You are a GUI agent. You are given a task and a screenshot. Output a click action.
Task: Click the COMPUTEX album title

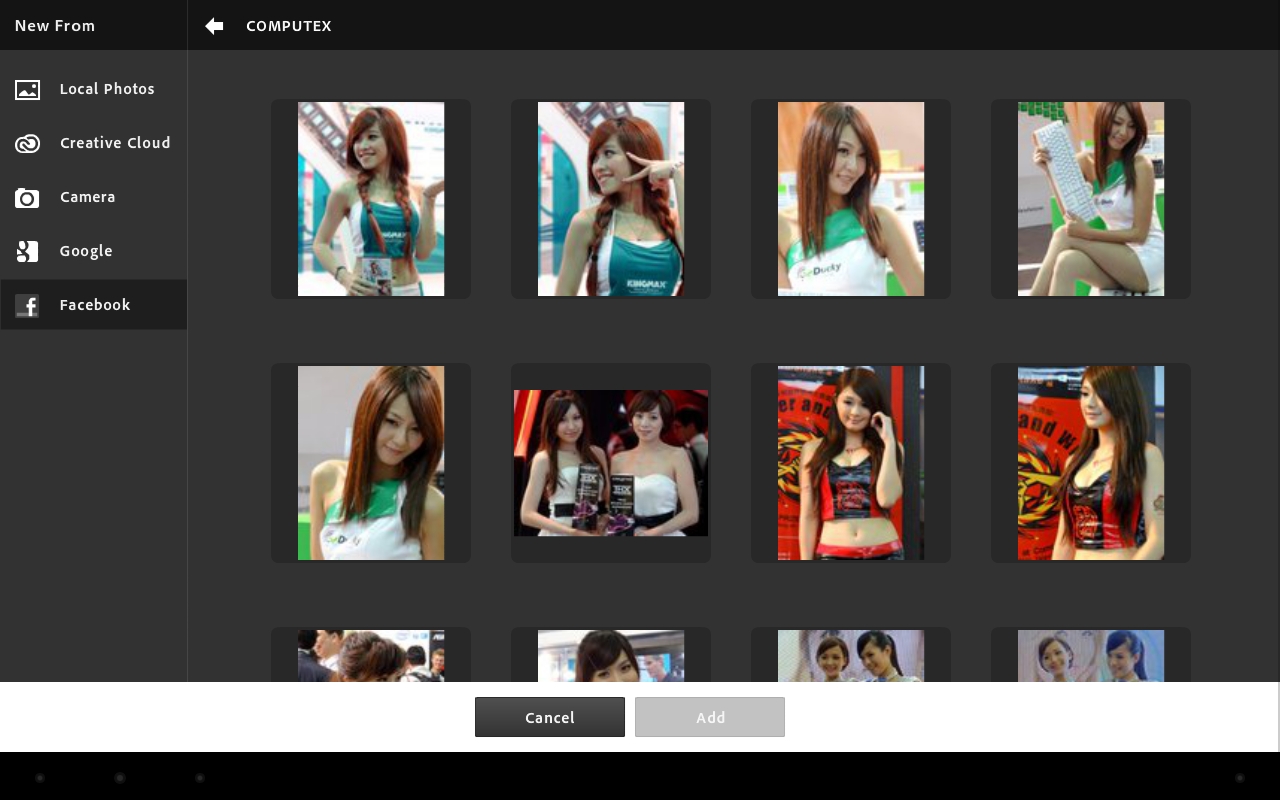click(288, 26)
